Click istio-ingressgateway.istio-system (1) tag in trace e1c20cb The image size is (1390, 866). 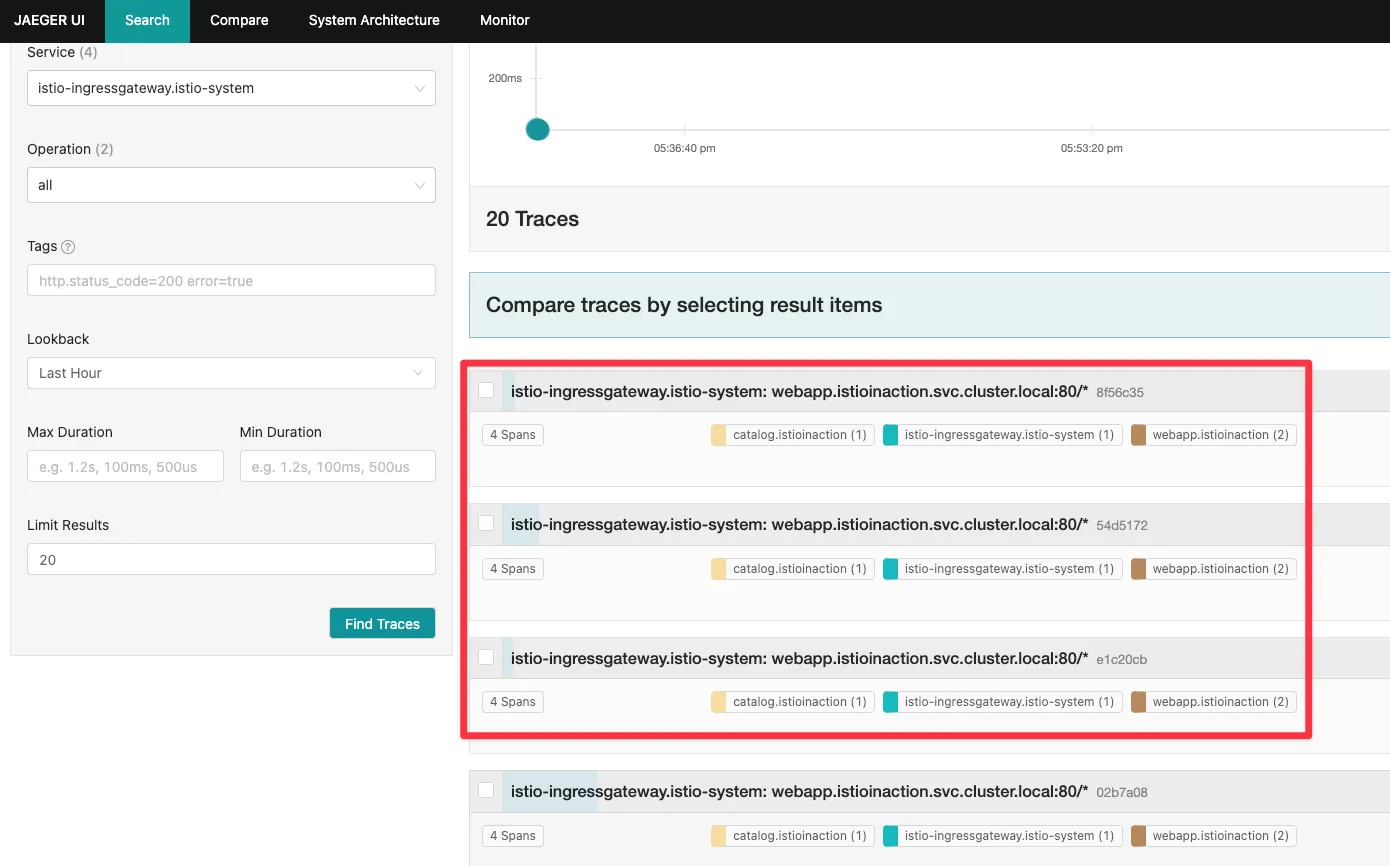click(x=1003, y=702)
